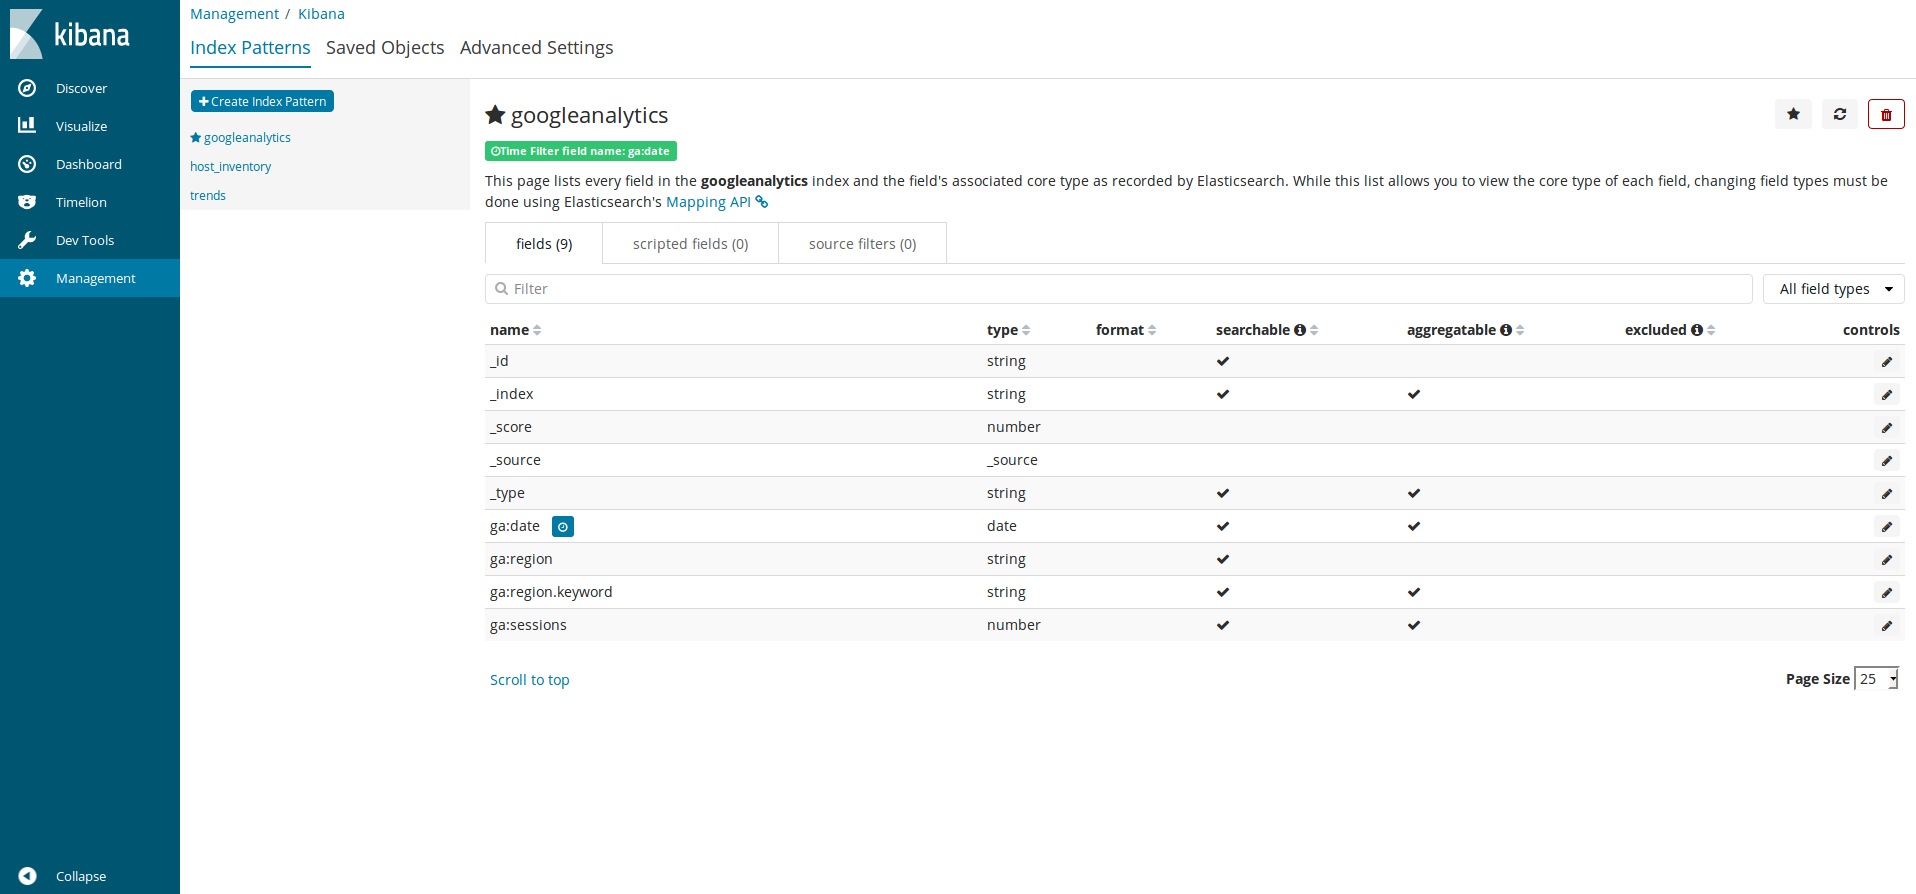Edit the _type field

(x=1887, y=494)
